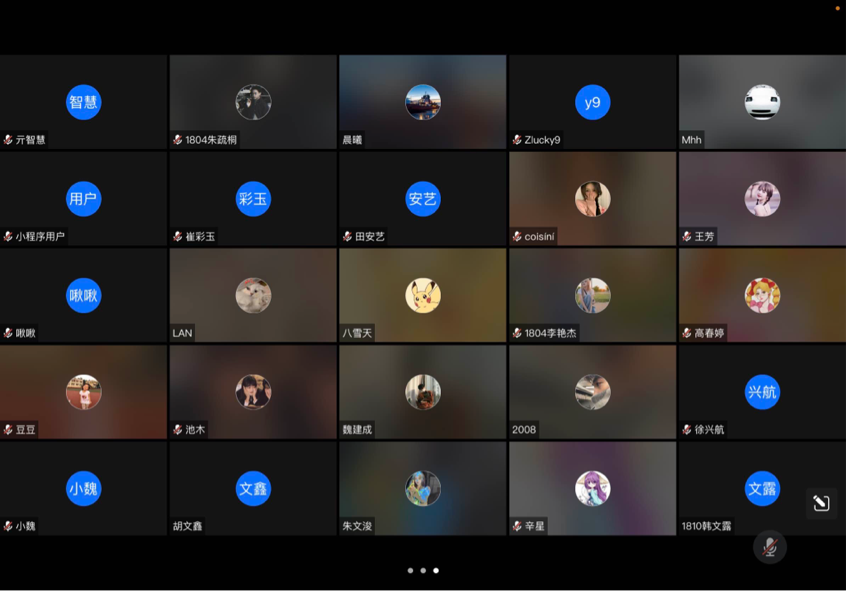The height and width of the screenshot is (591, 846).
Task: Click the muted mic icon beside 1804朱疏桐
Action: pos(178,140)
